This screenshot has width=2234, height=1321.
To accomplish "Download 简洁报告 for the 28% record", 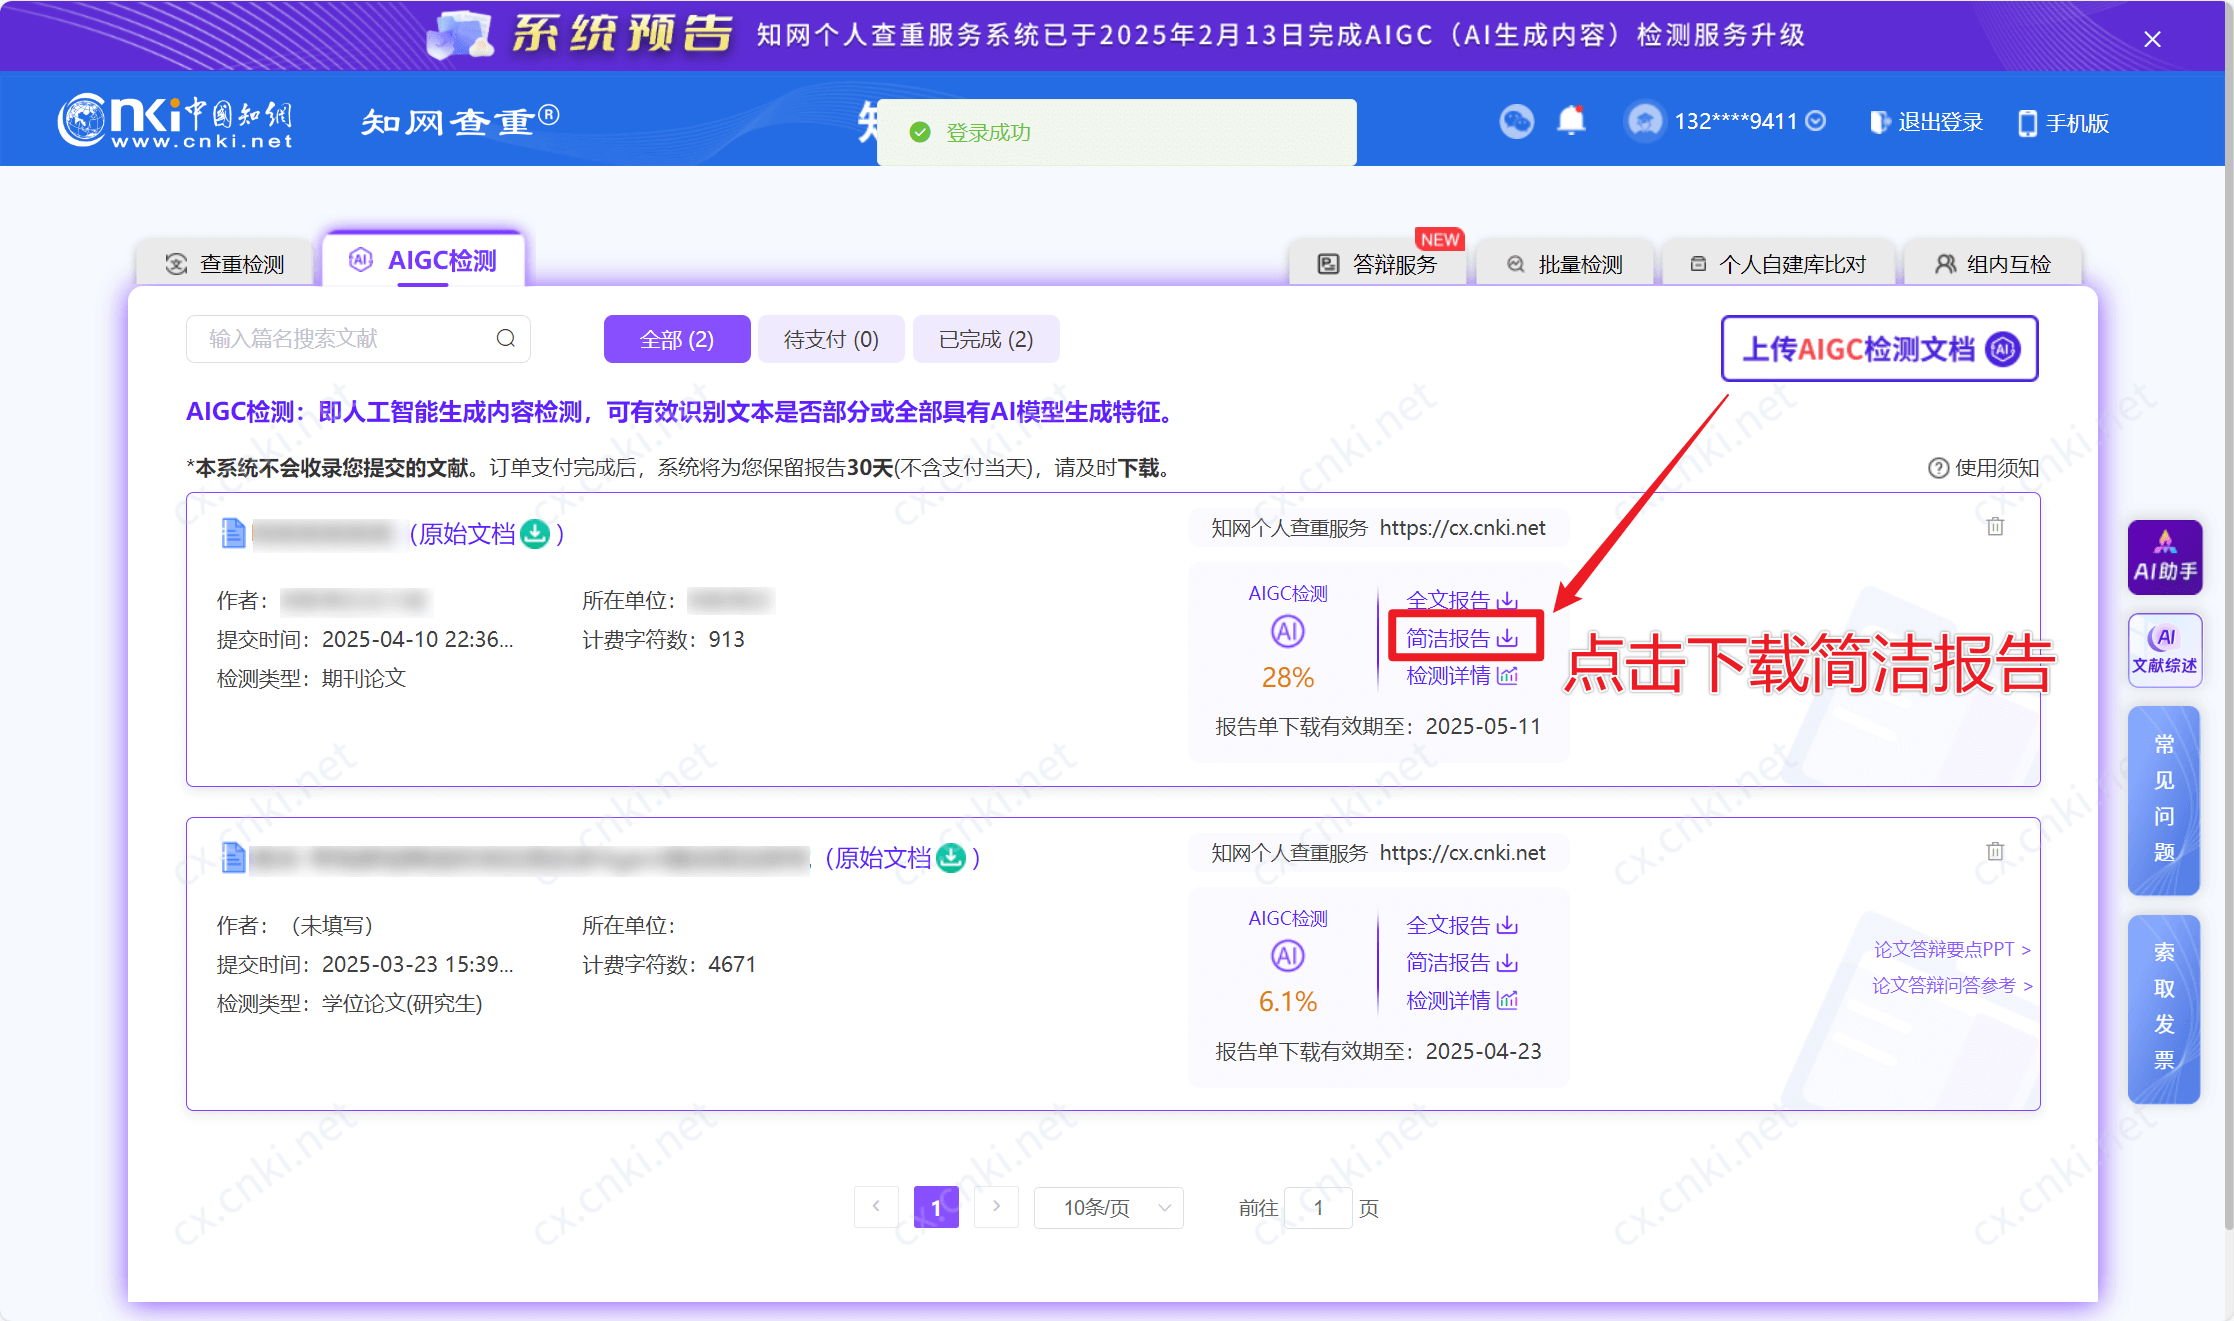I will 1462,638.
